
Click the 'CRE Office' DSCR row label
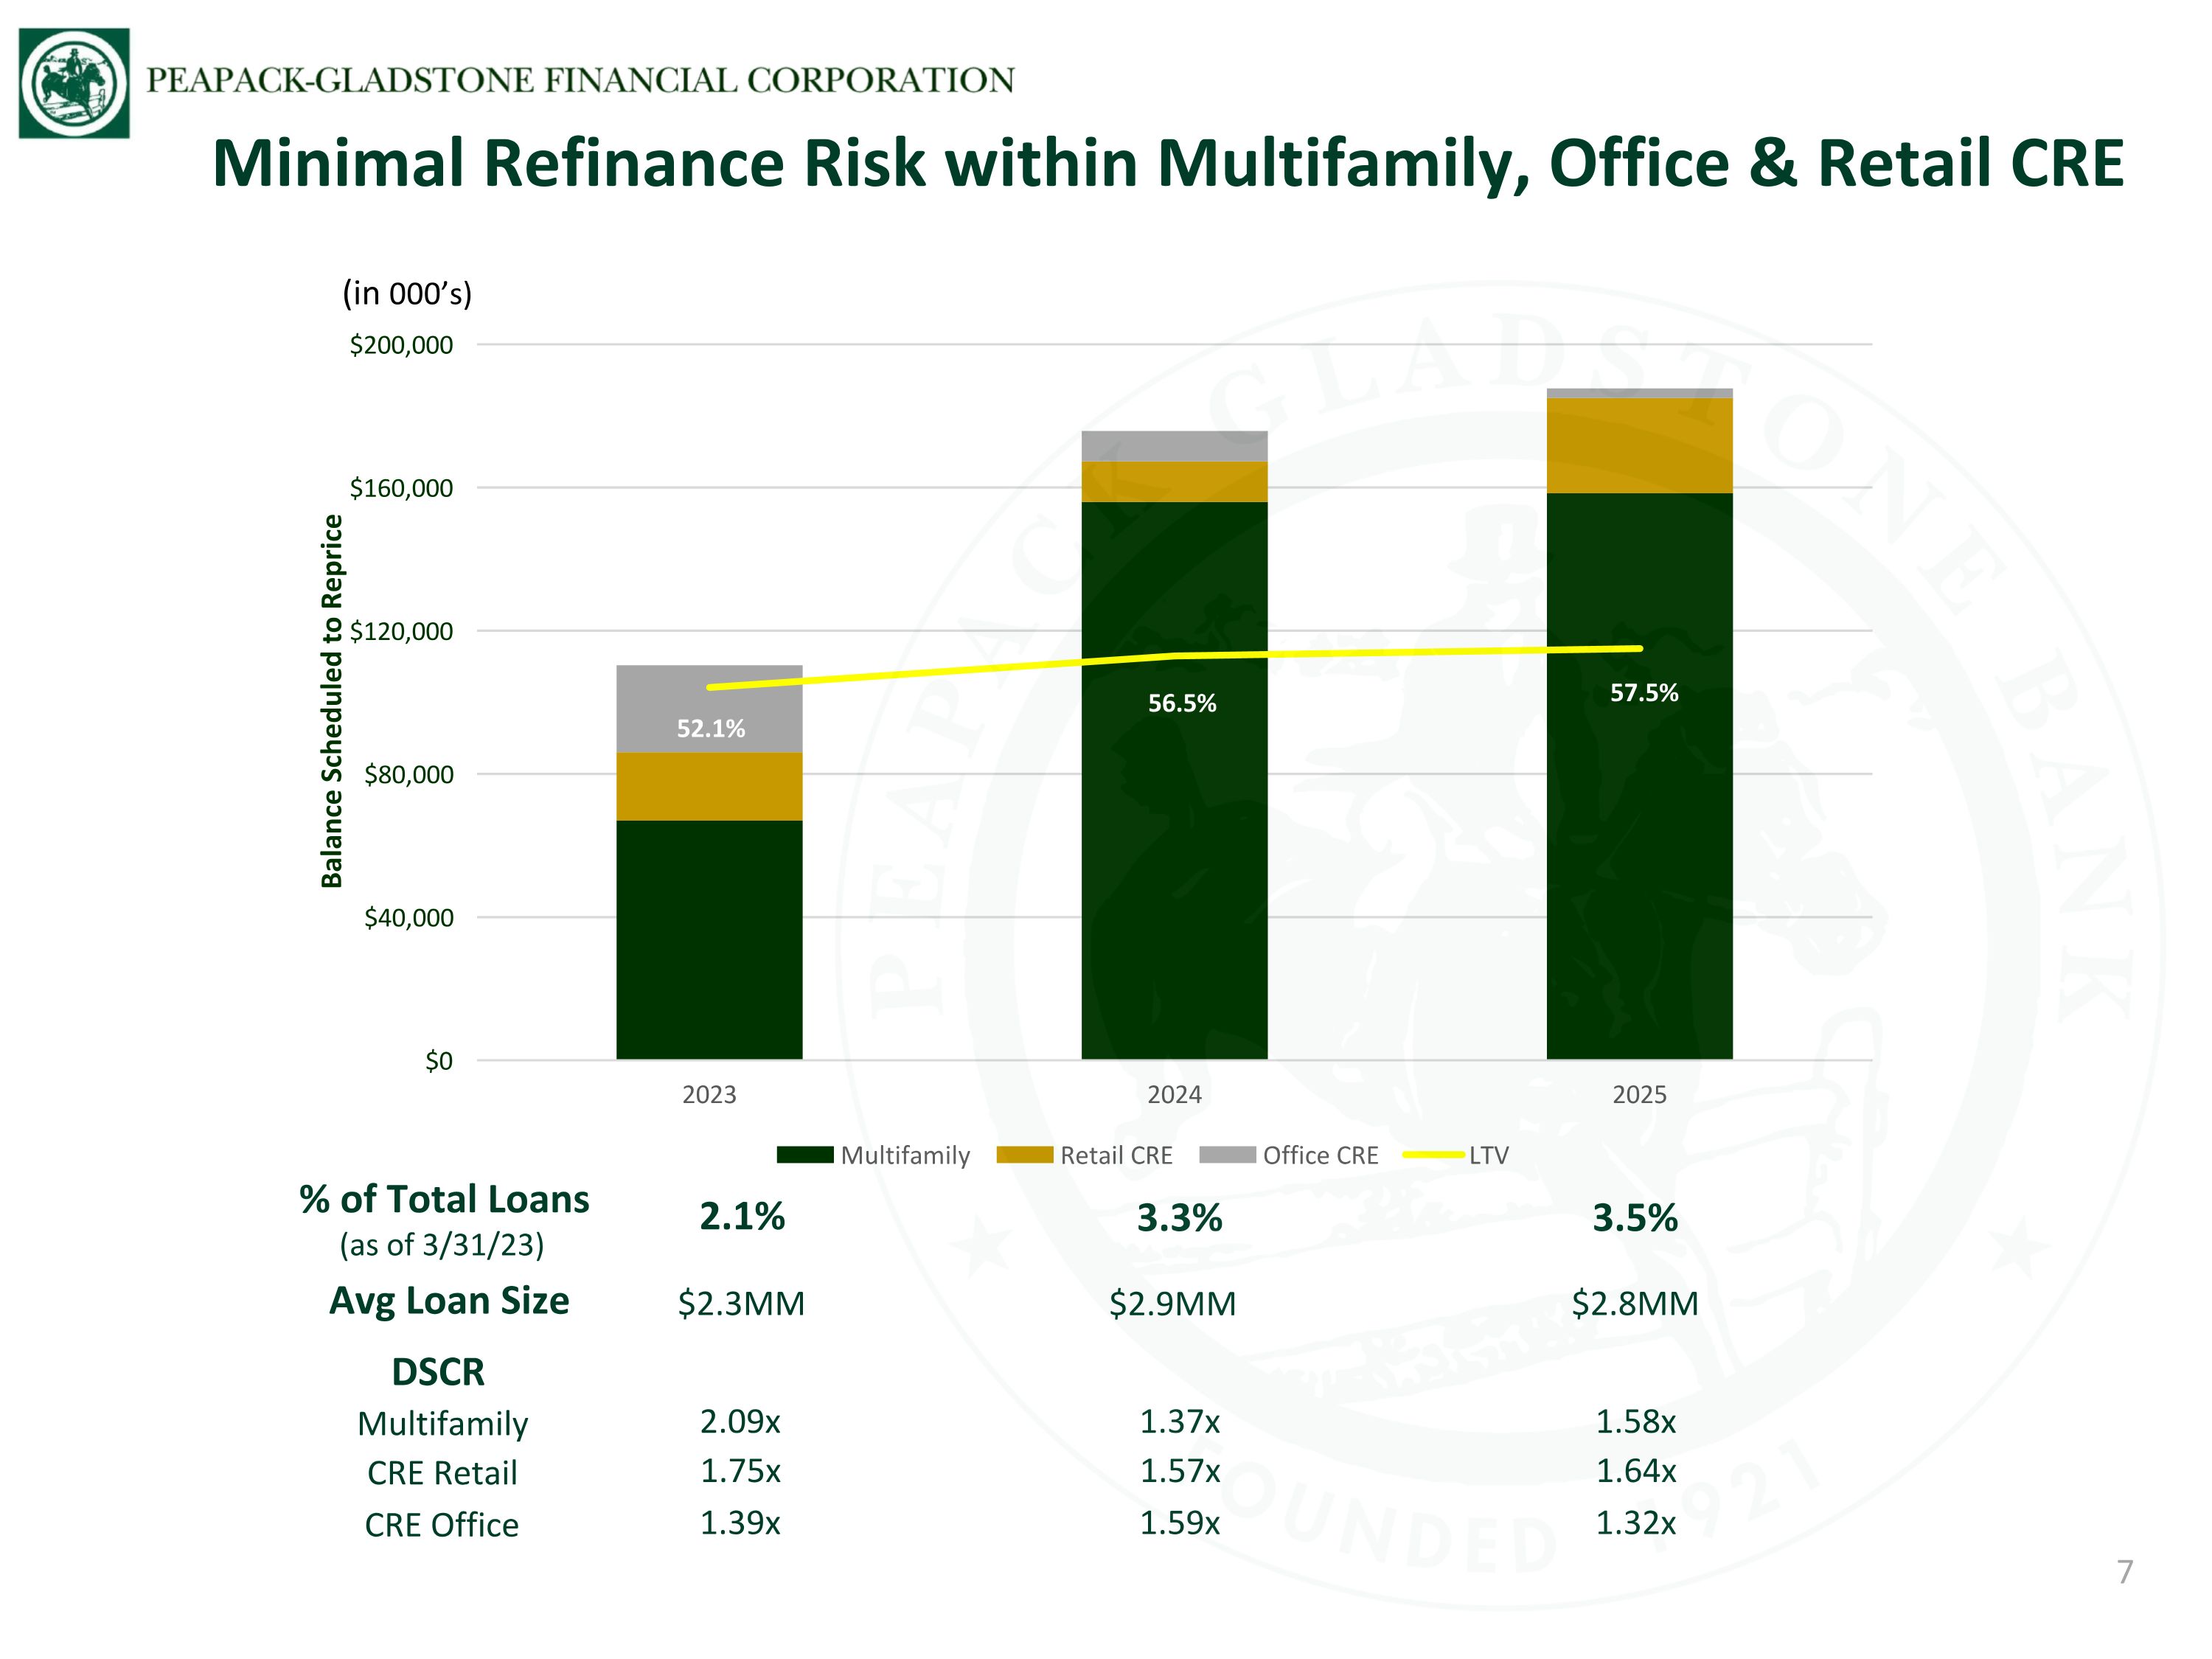click(442, 1525)
